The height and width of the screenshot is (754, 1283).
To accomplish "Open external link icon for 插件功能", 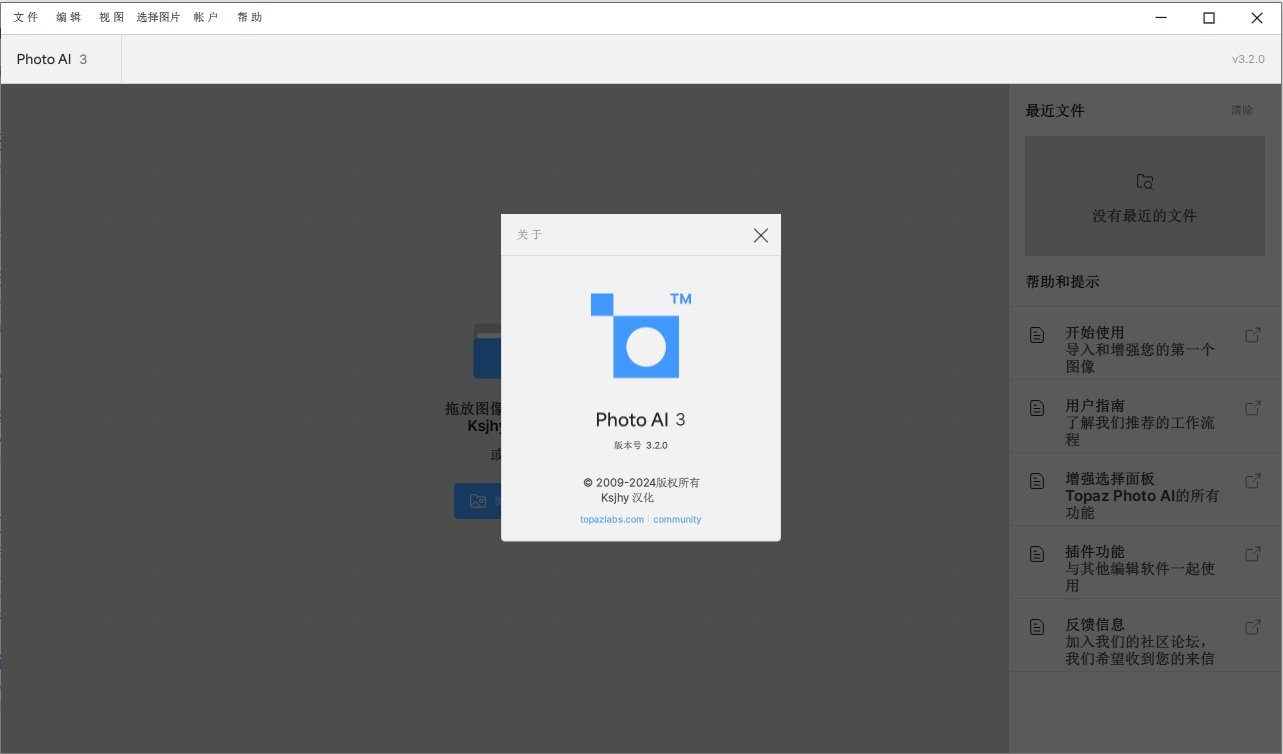I will click(x=1252, y=554).
